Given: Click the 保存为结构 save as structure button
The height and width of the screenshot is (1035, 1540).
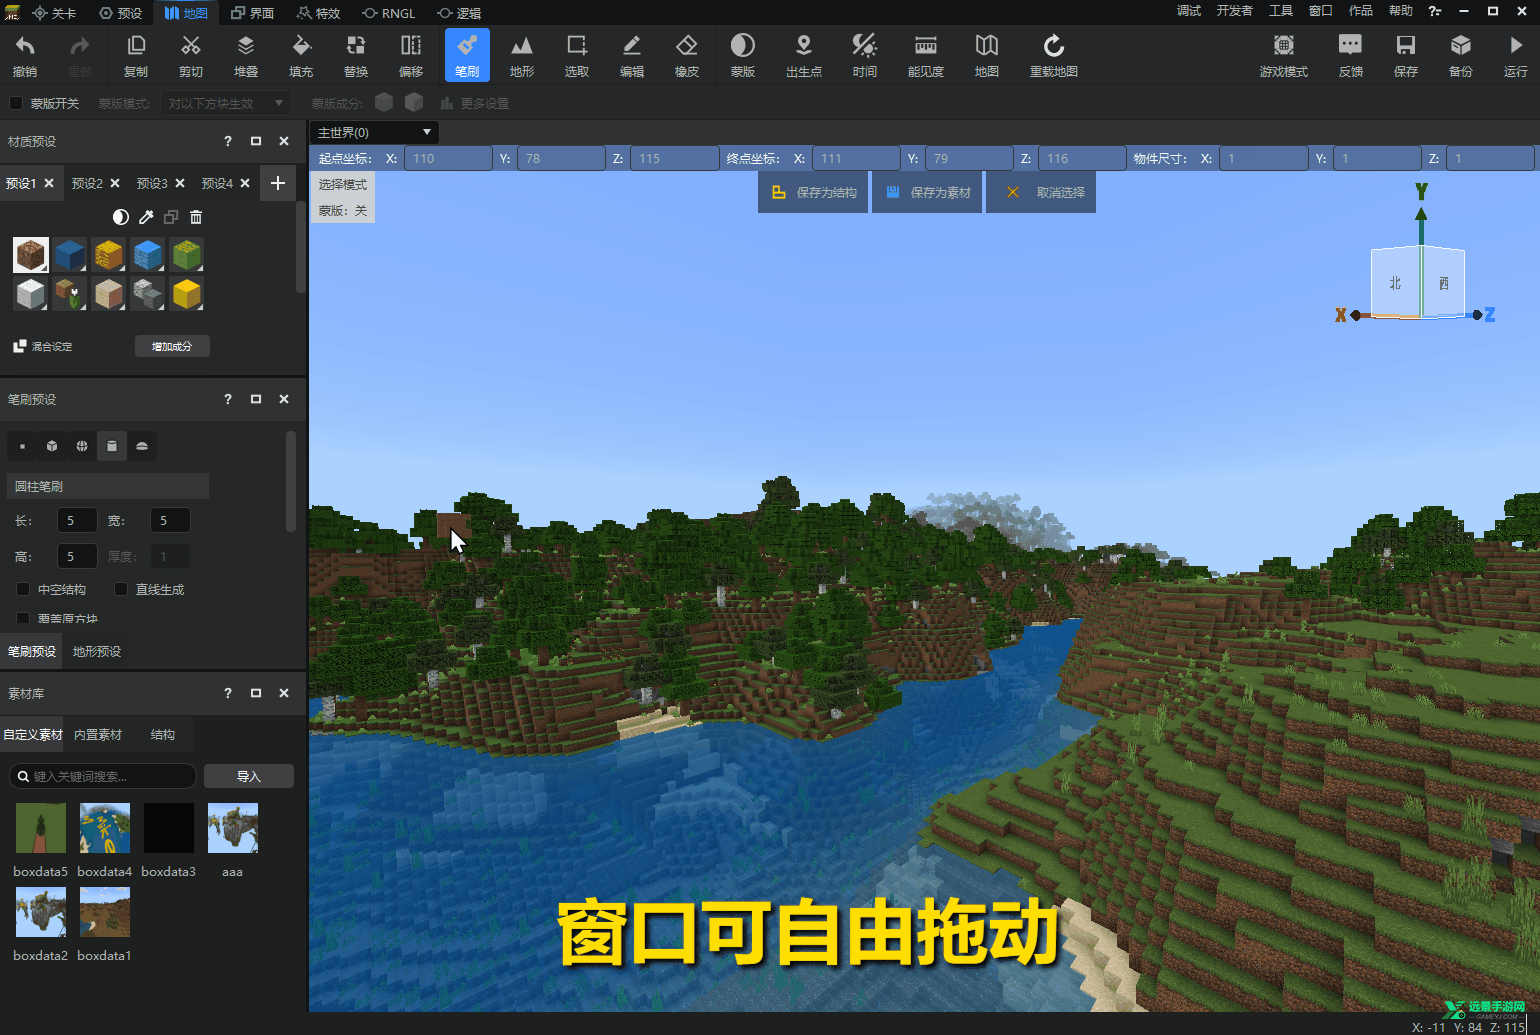Looking at the screenshot, I should pyautogui.click(x=813, y=191).
